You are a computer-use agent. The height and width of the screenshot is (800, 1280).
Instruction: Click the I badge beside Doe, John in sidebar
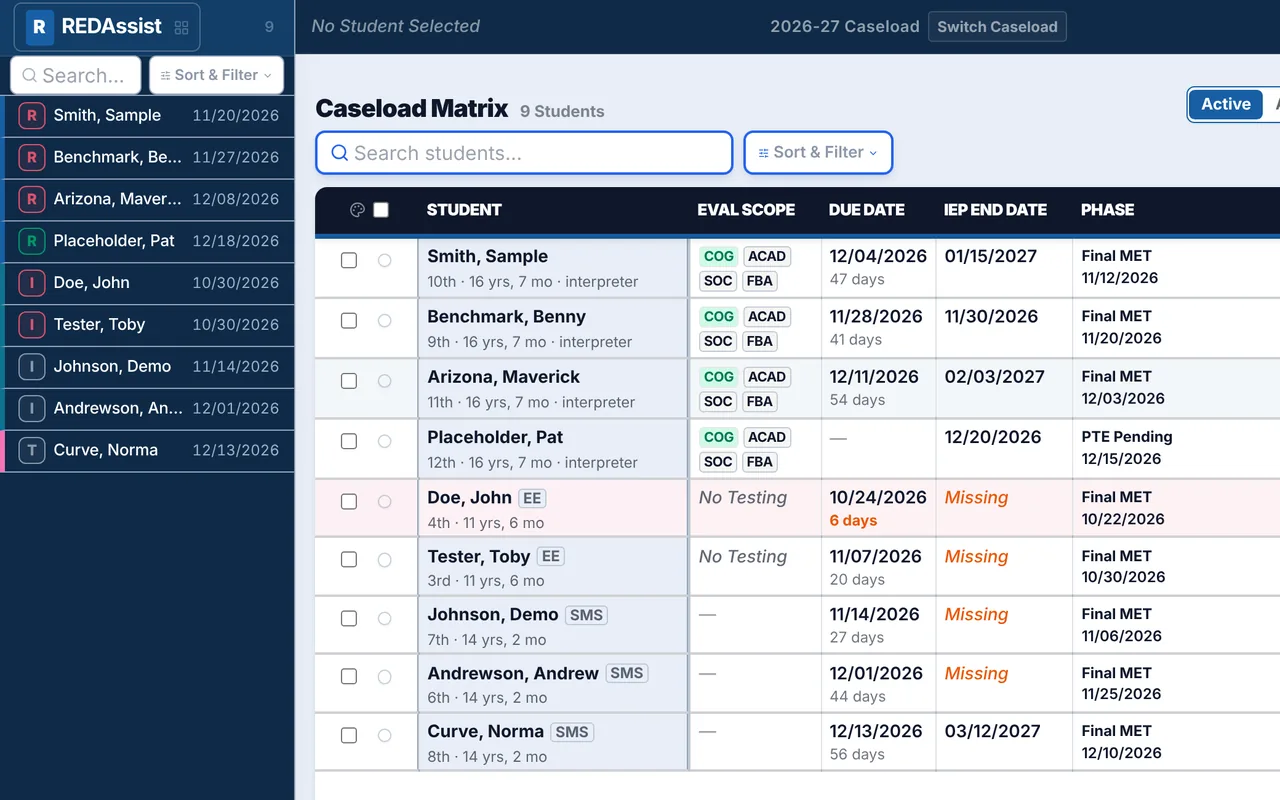pos(32,283)
